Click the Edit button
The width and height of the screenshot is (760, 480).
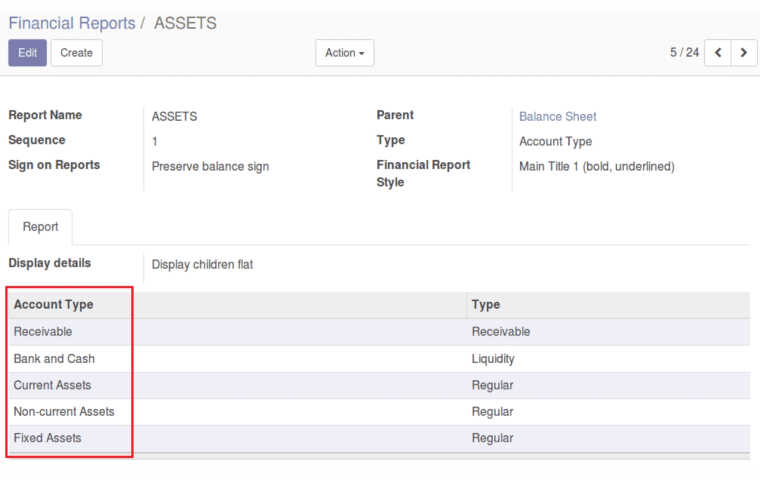tap(28, 53)
